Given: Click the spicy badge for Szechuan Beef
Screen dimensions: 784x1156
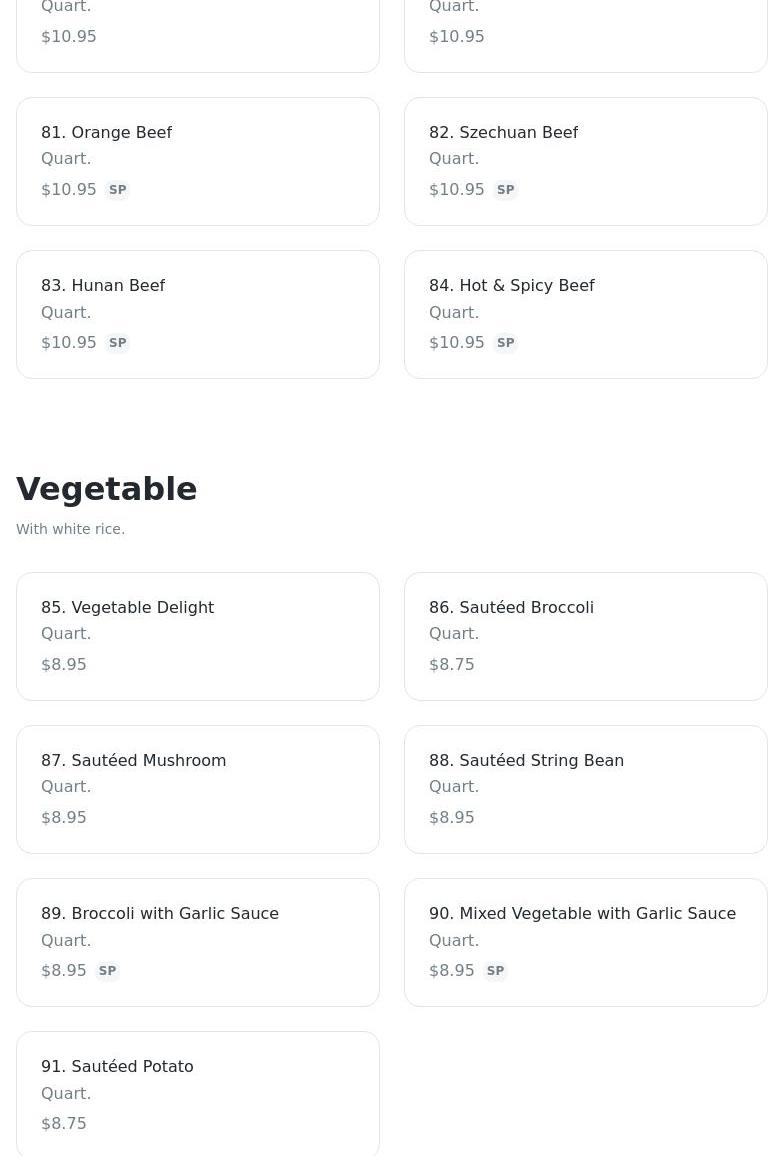Looking at the screenshot, I should pos(505,190).
